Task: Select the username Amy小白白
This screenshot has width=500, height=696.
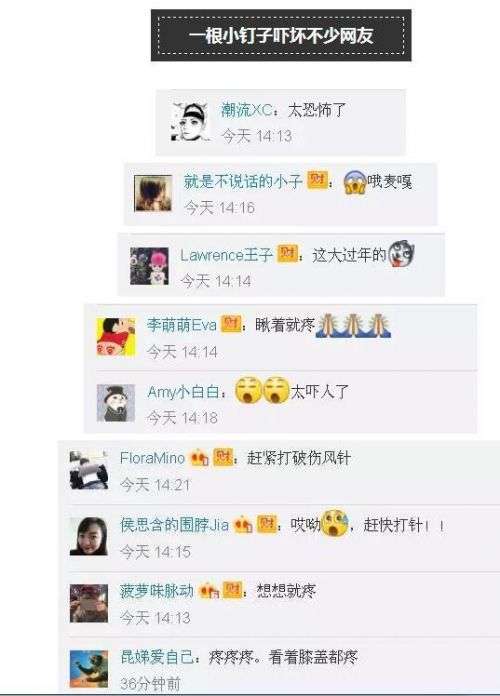Action: coord(184,392)
